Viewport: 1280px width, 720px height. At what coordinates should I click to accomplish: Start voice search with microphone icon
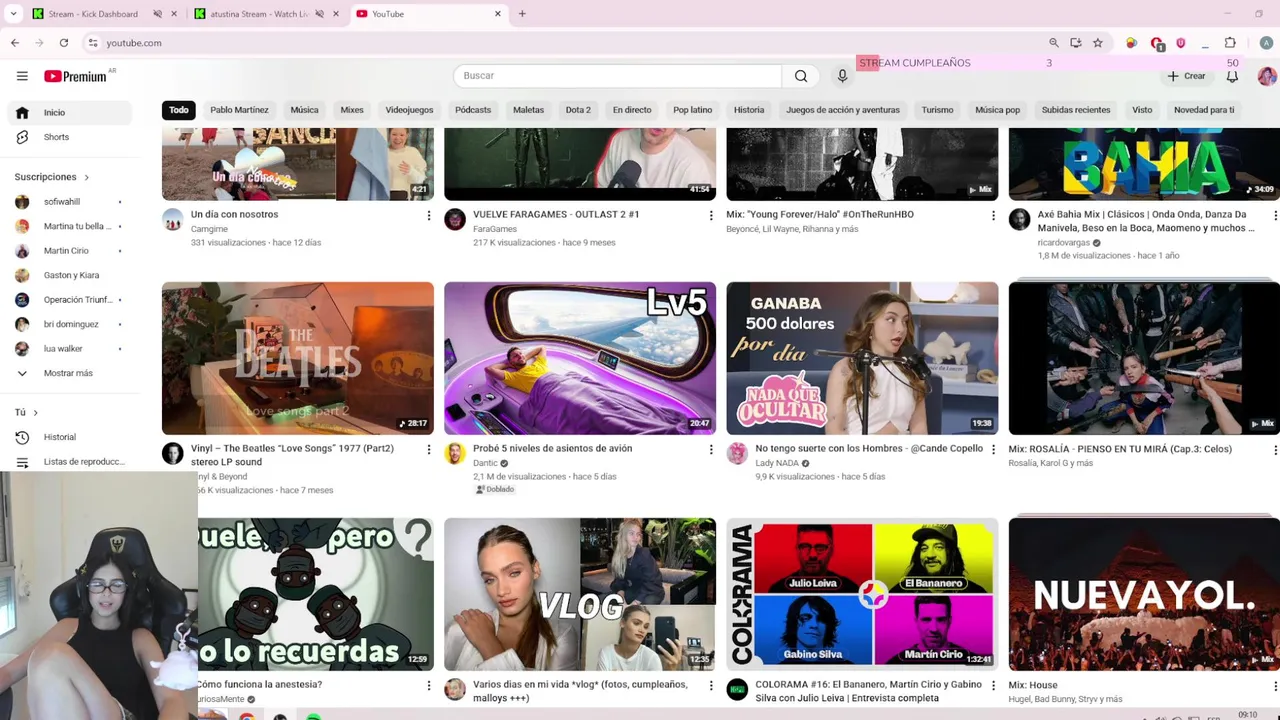[842, 76]
